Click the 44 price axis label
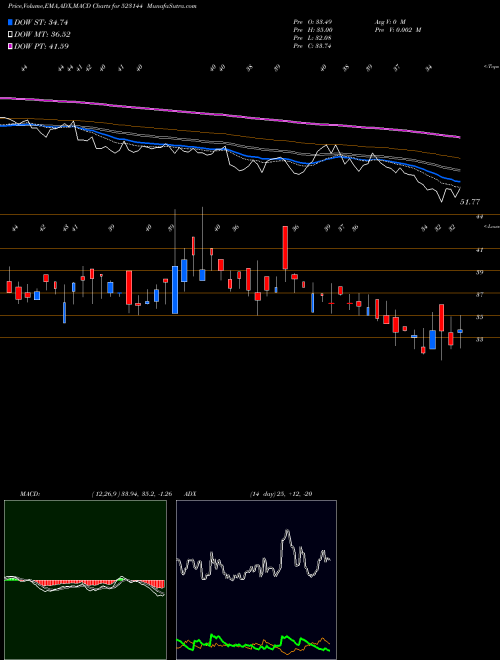Viewport: 500px width, 660px height. [x=479, y=217]
